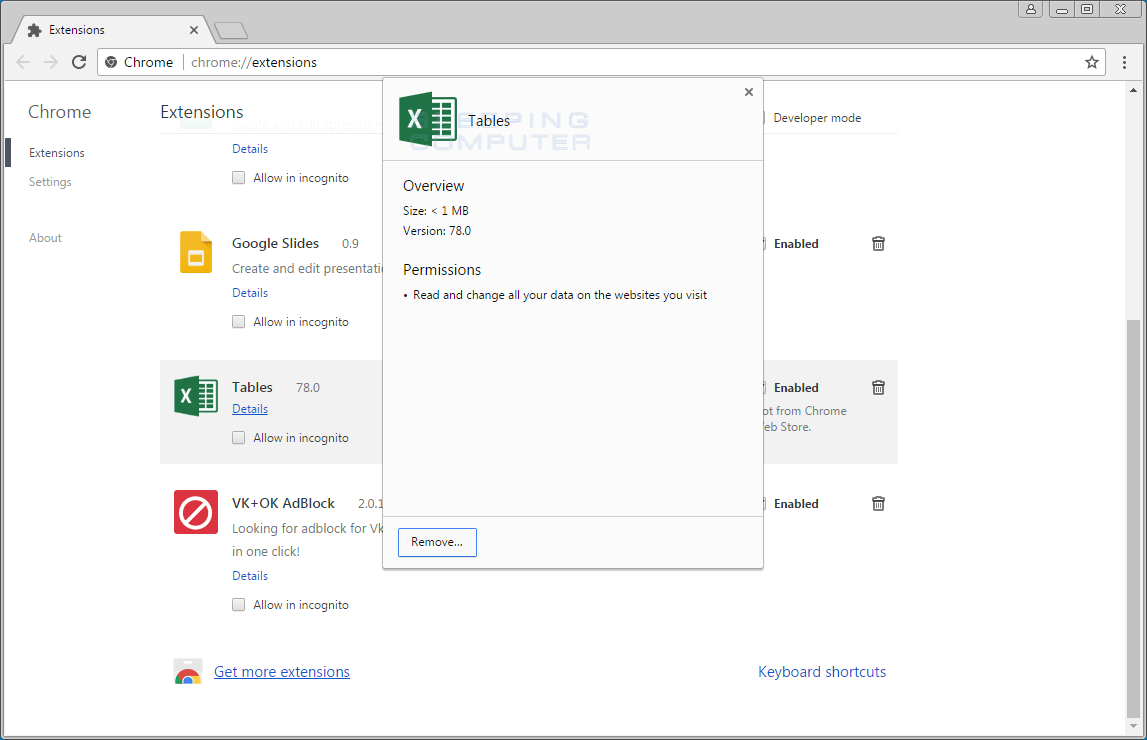Open Chrome's three-dot menu
The height and width of the screenshot is (740, 1147).
[x=1125, y=62]
